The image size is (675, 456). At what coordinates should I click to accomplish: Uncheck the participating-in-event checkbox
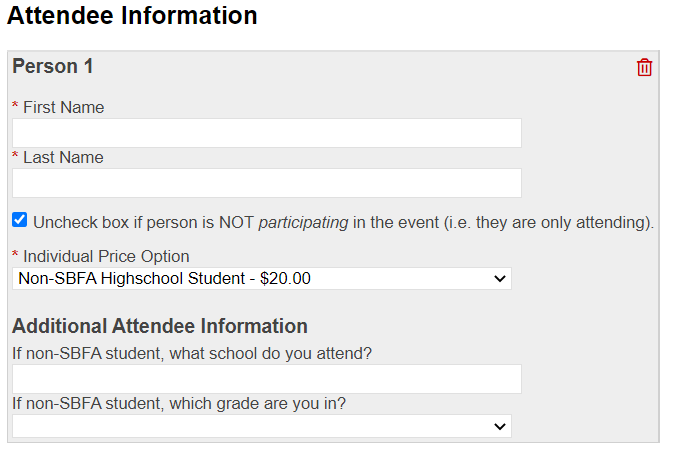(20, 220)
